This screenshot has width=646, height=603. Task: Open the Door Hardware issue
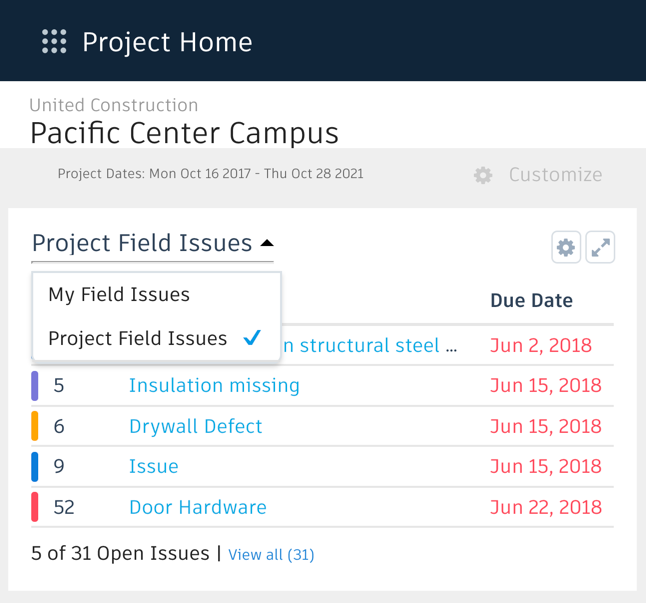pyautogui.click(x=198, y=507)
